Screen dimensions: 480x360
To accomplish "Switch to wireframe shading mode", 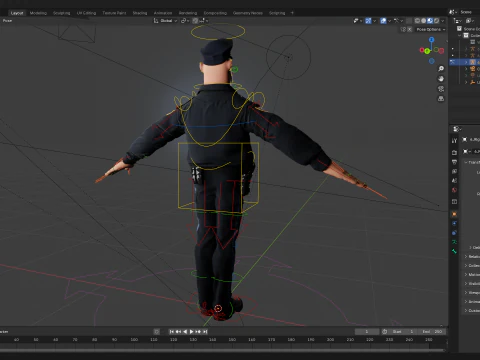I will click(x=417, y=21).
